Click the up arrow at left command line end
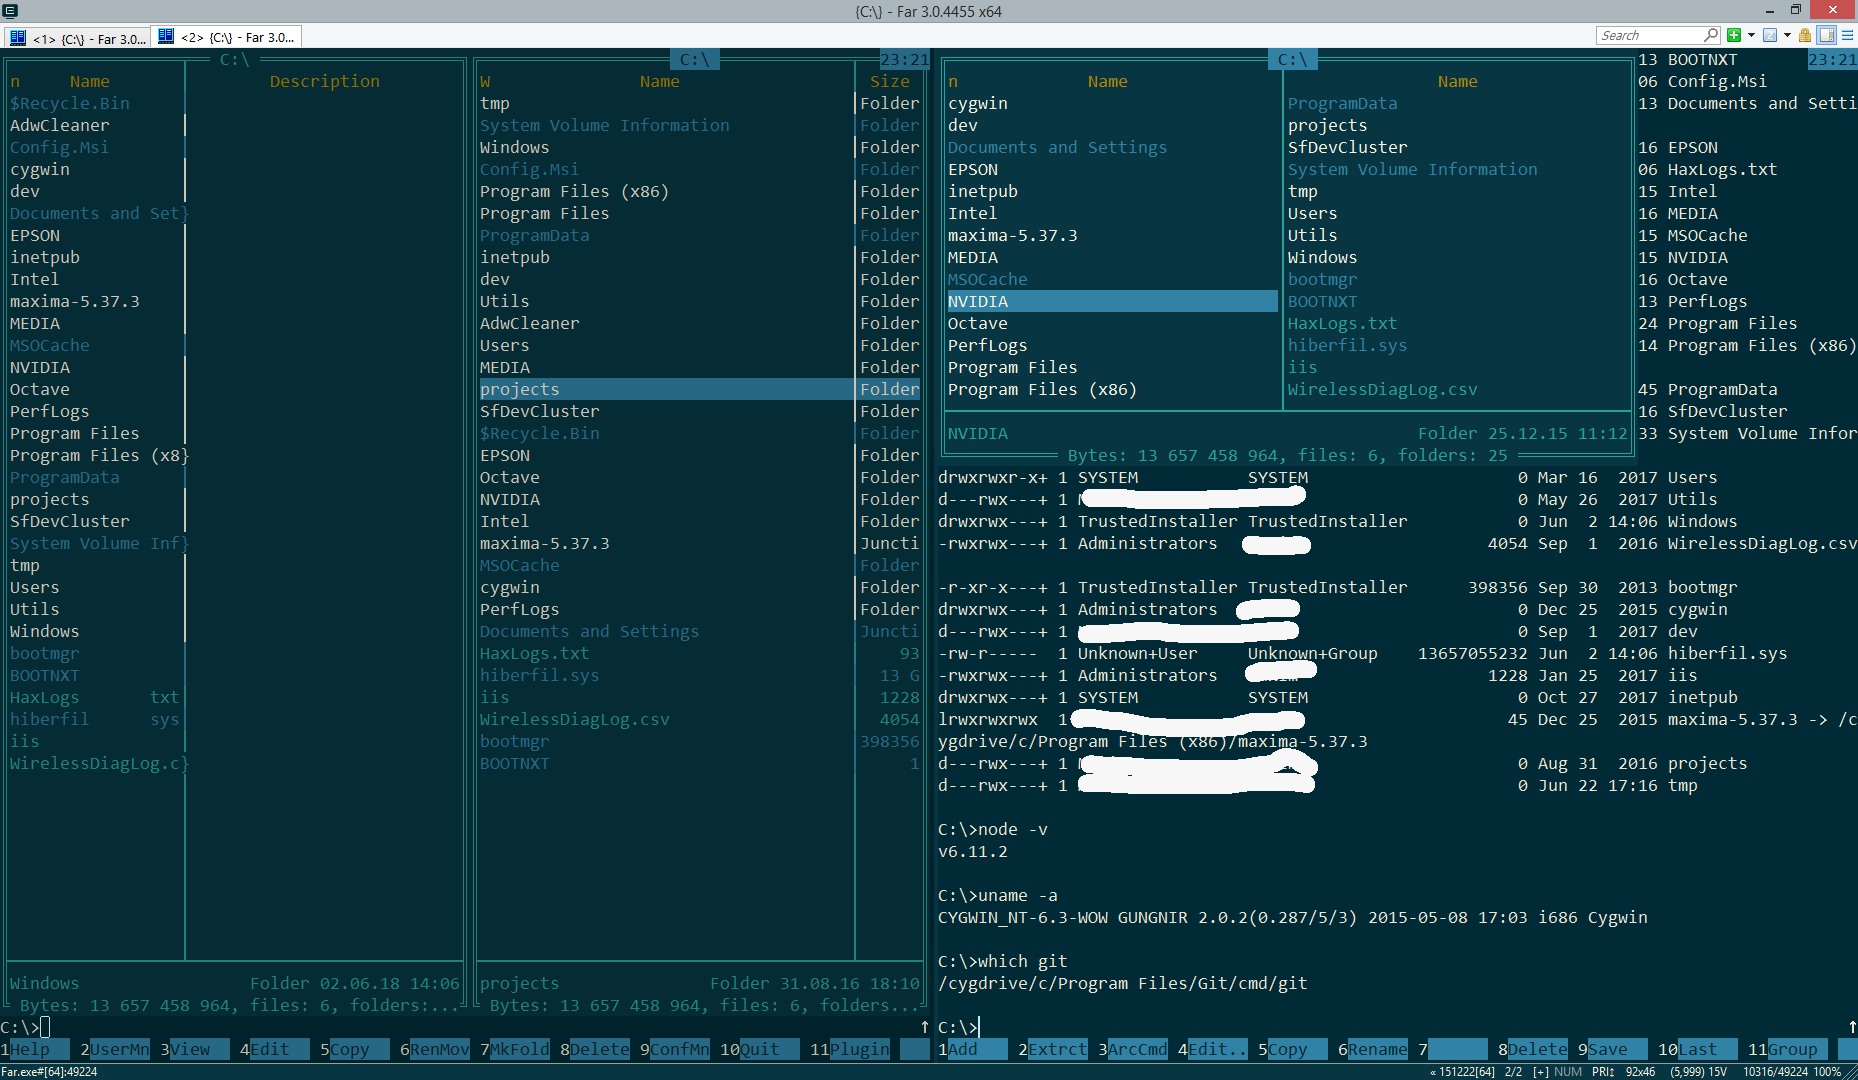This screenshot has width=1858, height=1080. click(x=925, y=1027)
